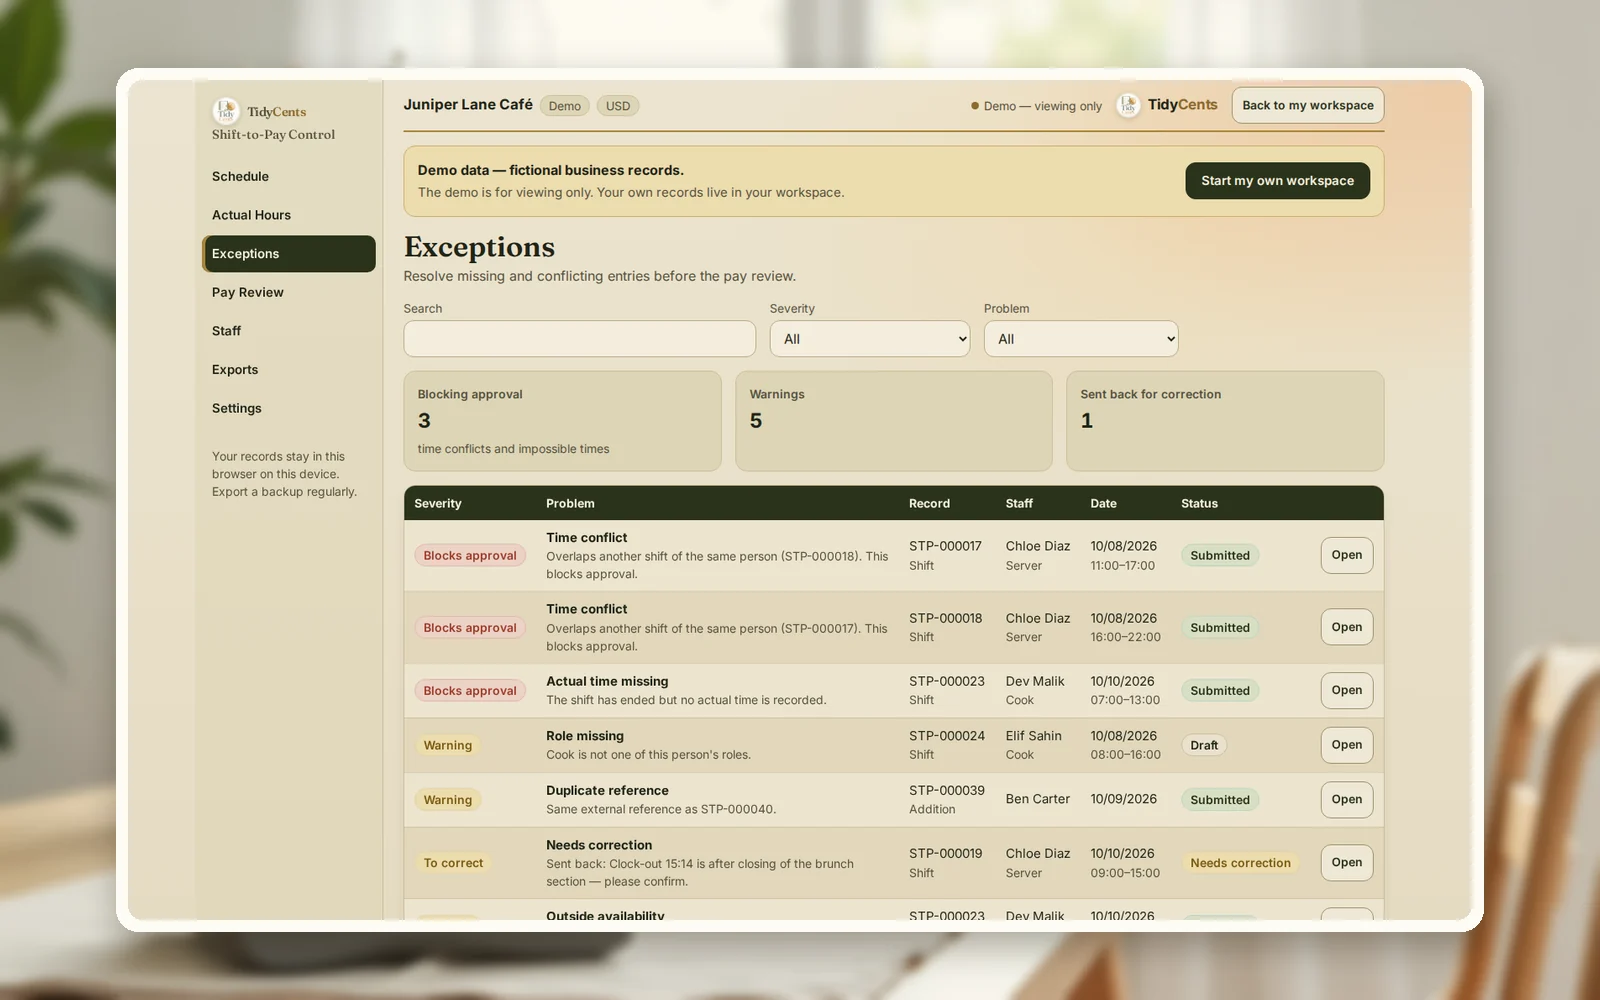The width and height of the screenshot is (1600, 1000).
Task: Click Warning badge on Duplicate reference row
Action: click(x=447, y=800)
